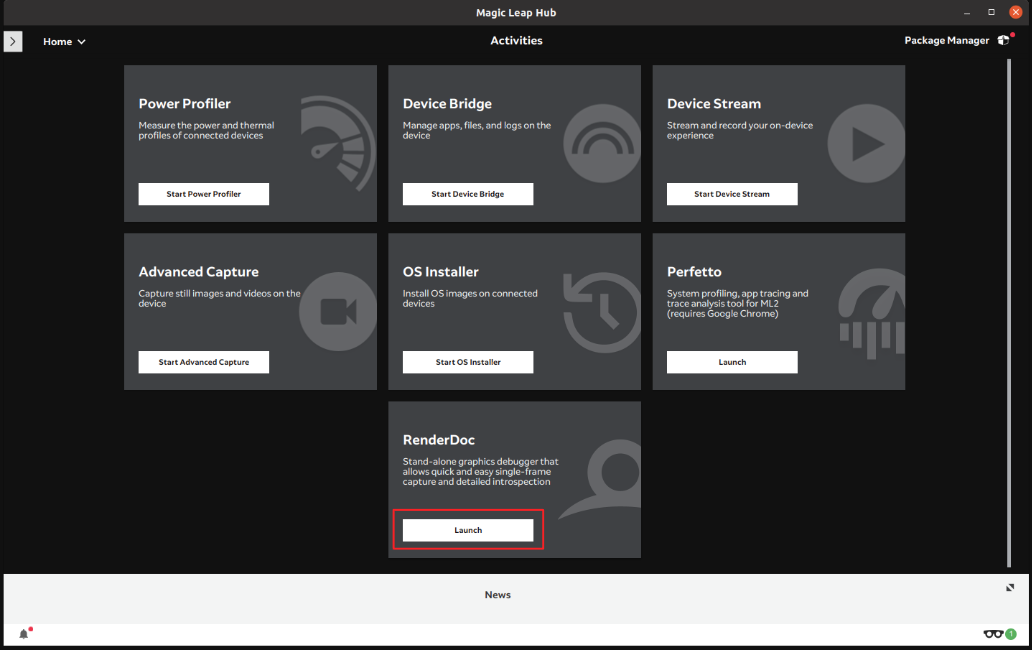The width and height of the screenshot is (1032, 650).
Task: Expand the News panel with the diagonal arrow
Action: click(1010, 588)
